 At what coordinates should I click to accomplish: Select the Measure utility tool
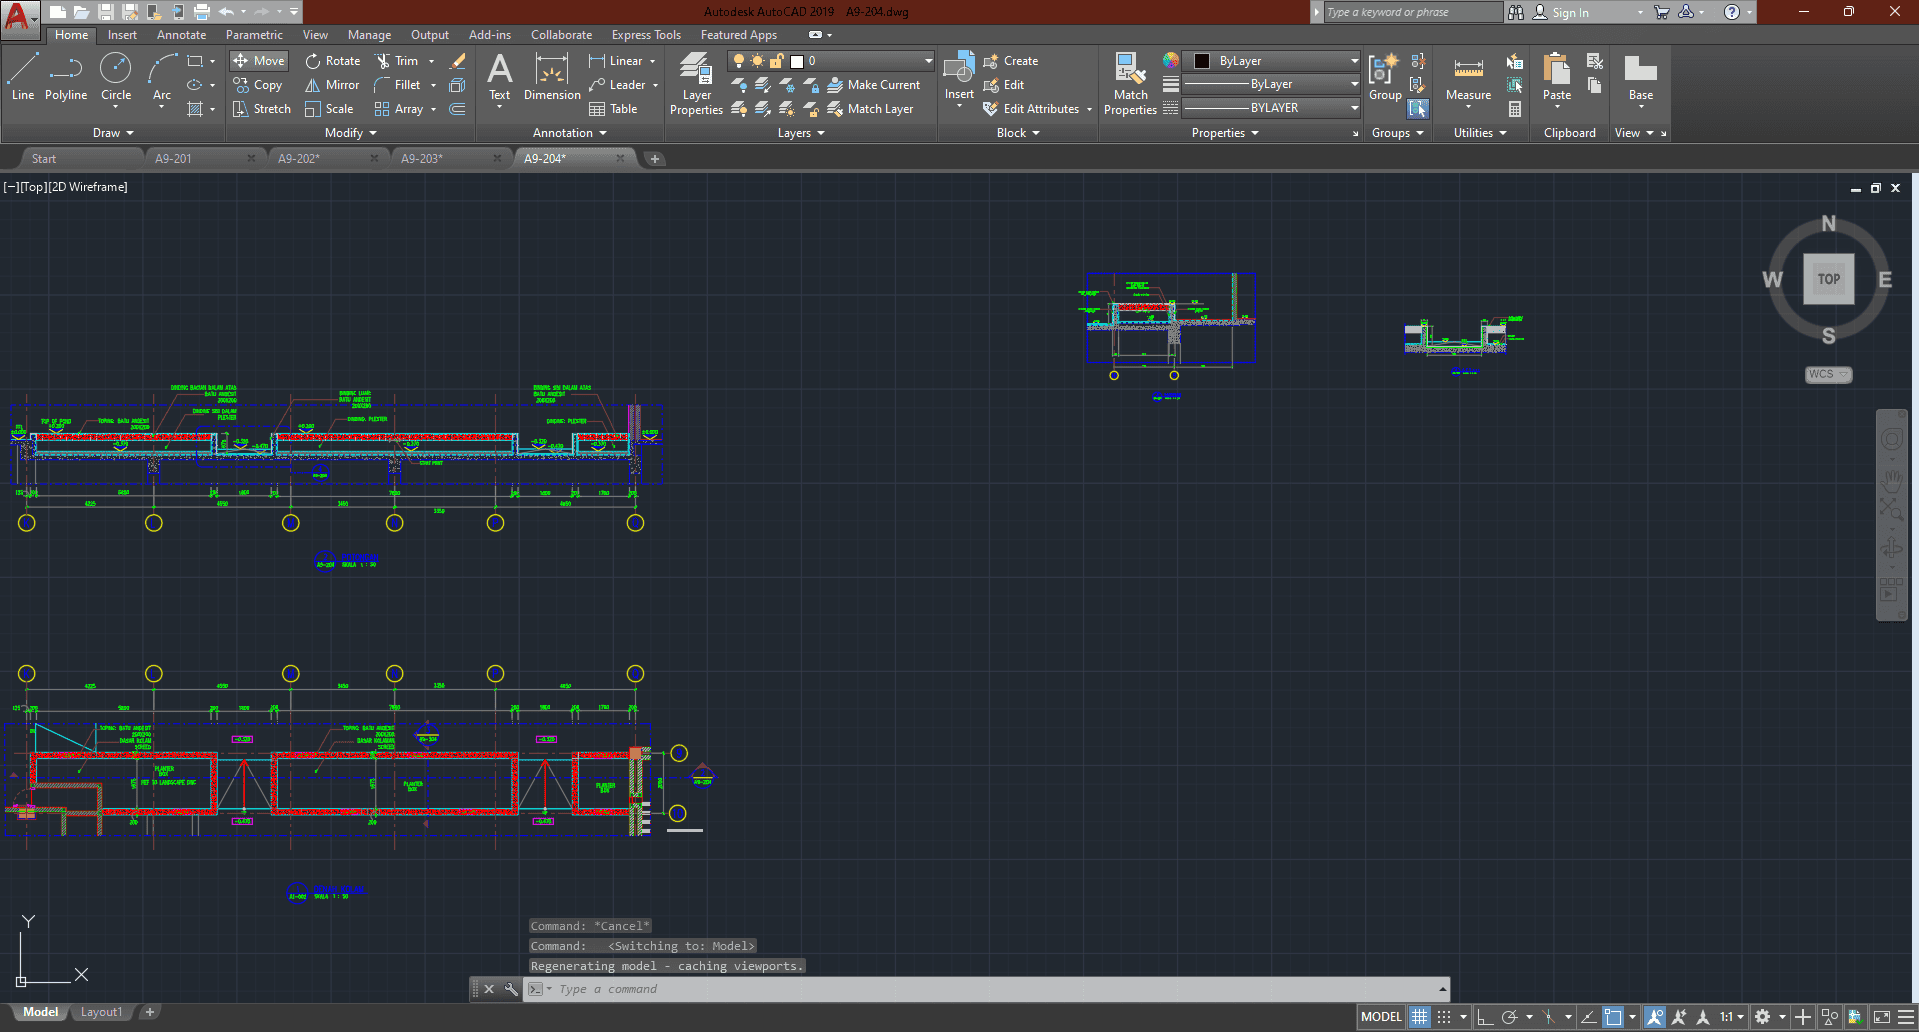tap(1468, 78)
